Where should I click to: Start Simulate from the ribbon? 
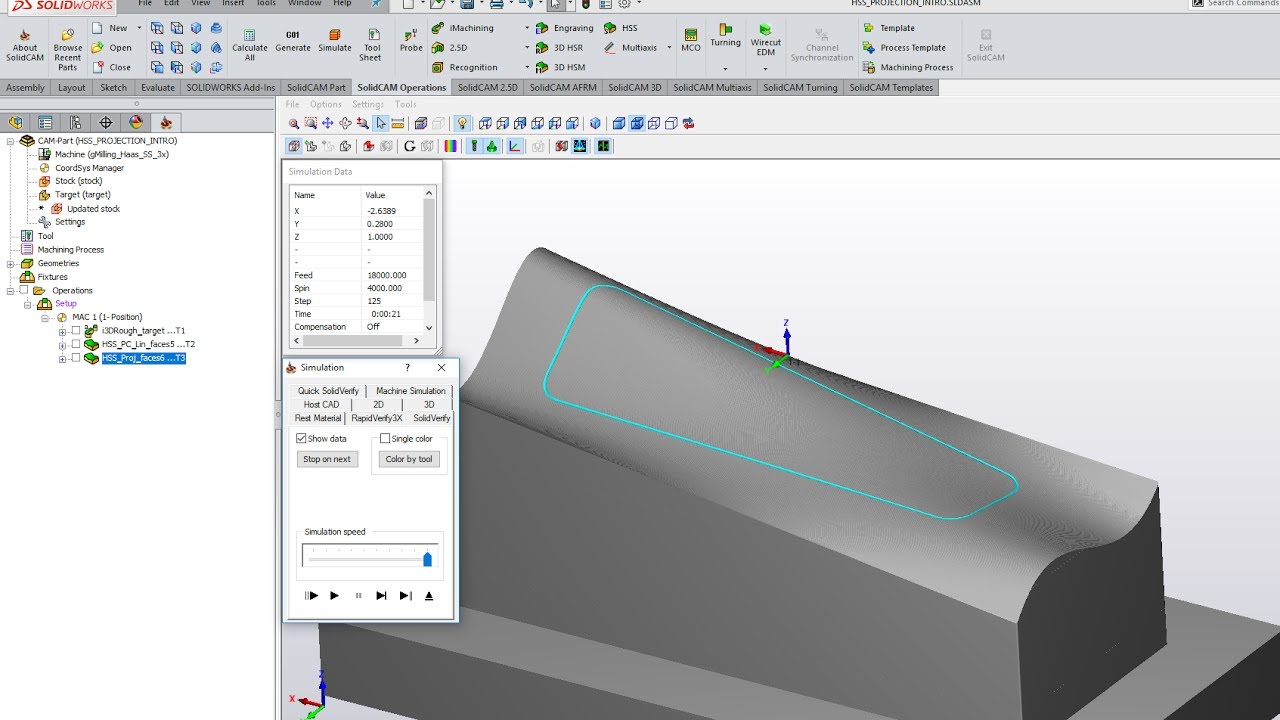335,41
